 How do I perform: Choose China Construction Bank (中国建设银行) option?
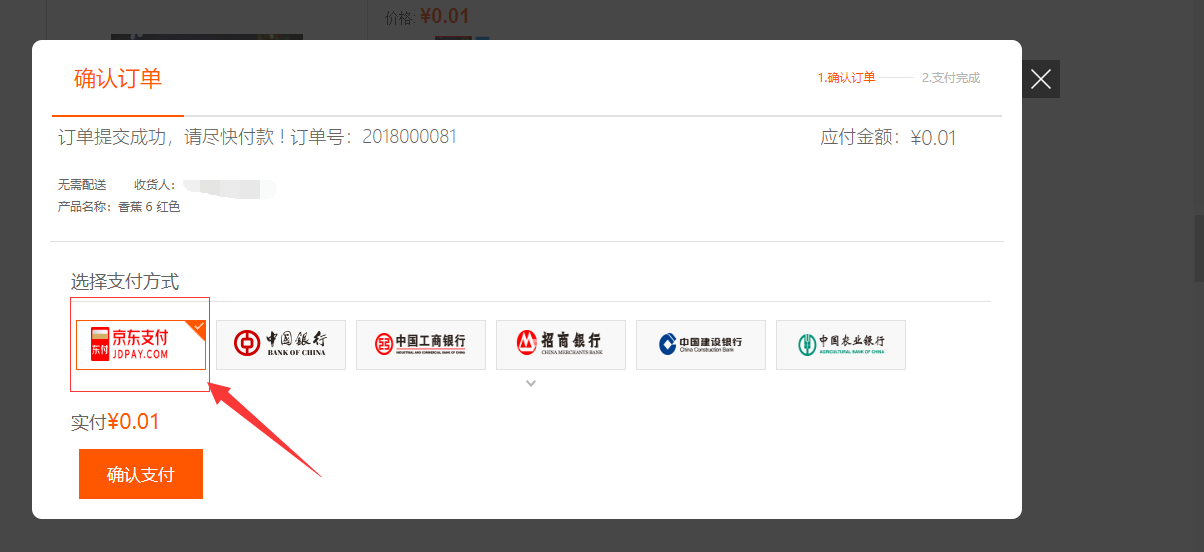(701, 345)
